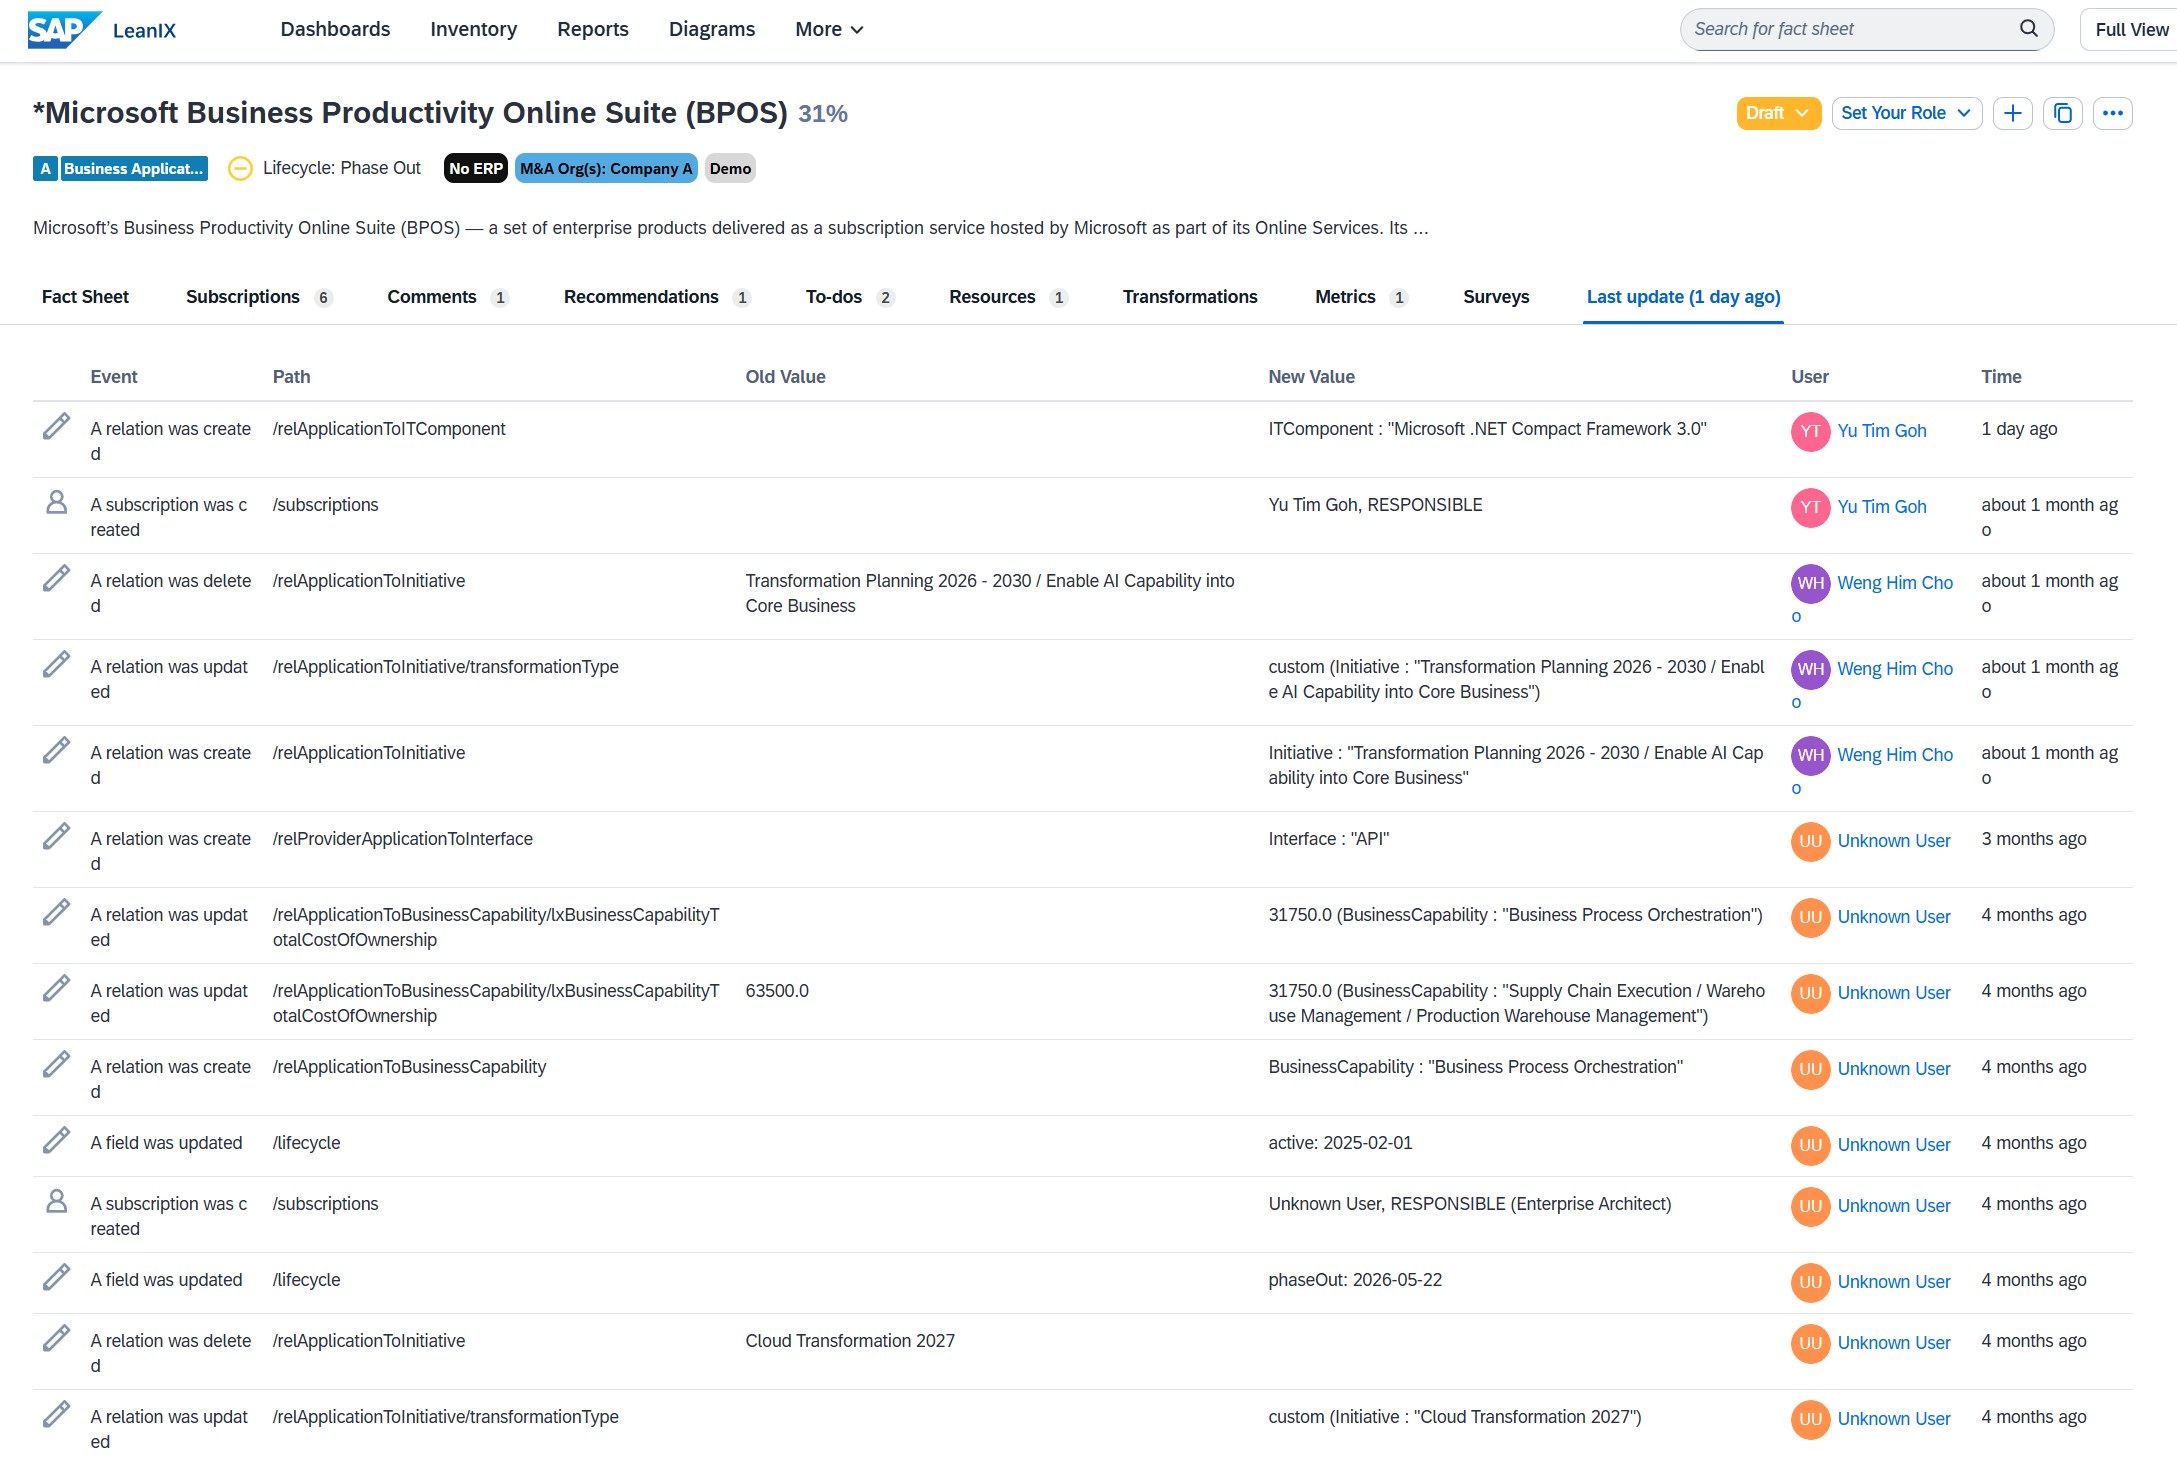The image size is (2177, 1465).
Task: Click the pencil icon on the phaseOut: 2026-05-22 row
Action: click(x=56, y=1278)
